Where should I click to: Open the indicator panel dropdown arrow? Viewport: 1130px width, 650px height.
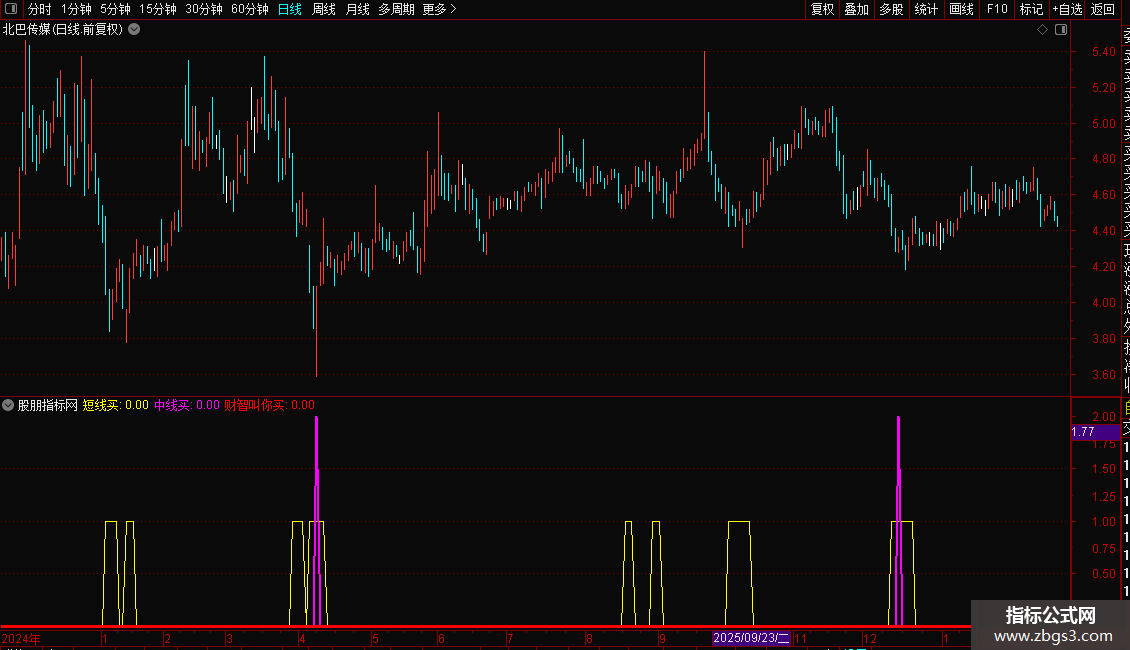point(8,405)
